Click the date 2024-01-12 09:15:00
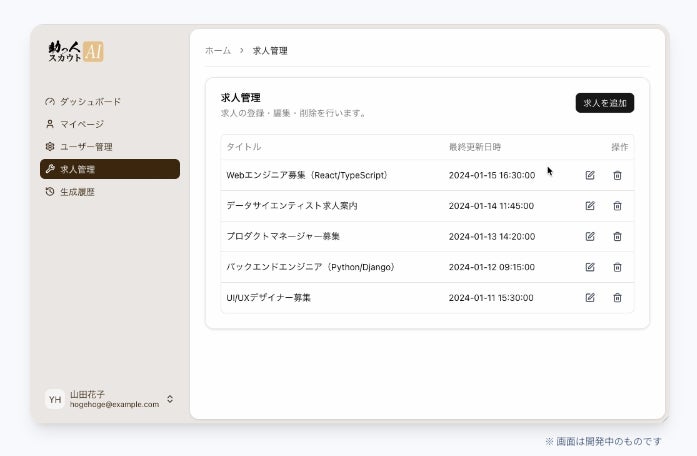 492,267
